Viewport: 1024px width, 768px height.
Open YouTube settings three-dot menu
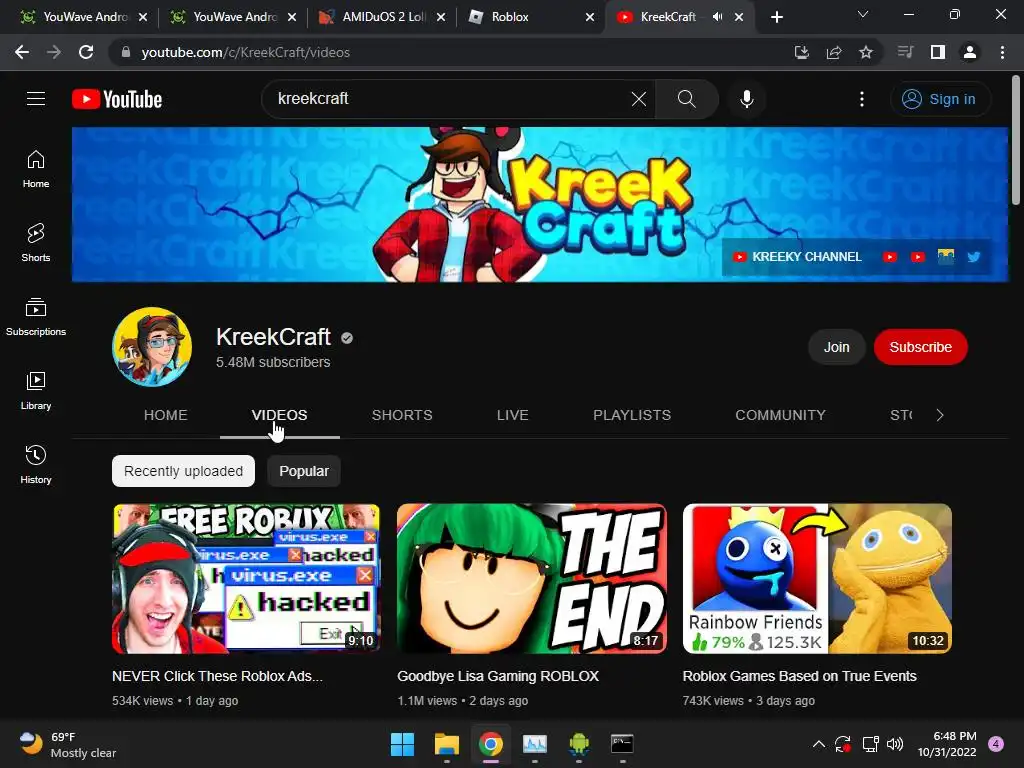(862, 99)
